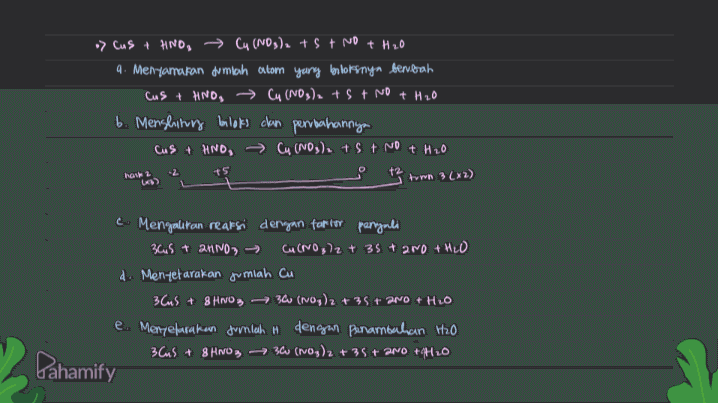Click heading 'd. Menyetarakan jumlah Cu'
This screenshot has height=406, width=718.
[x=206, y=274]
